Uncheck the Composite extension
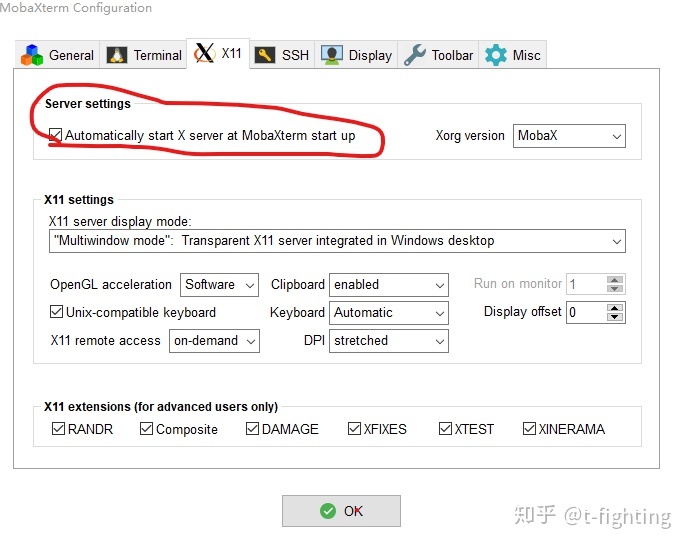The width and height of the screenshot is (687, 546). [146, 429]
